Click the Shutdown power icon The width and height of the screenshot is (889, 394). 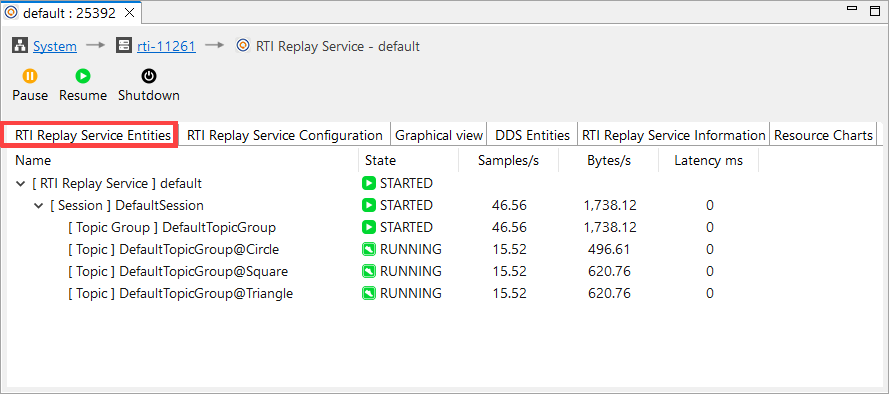point(149,75)
